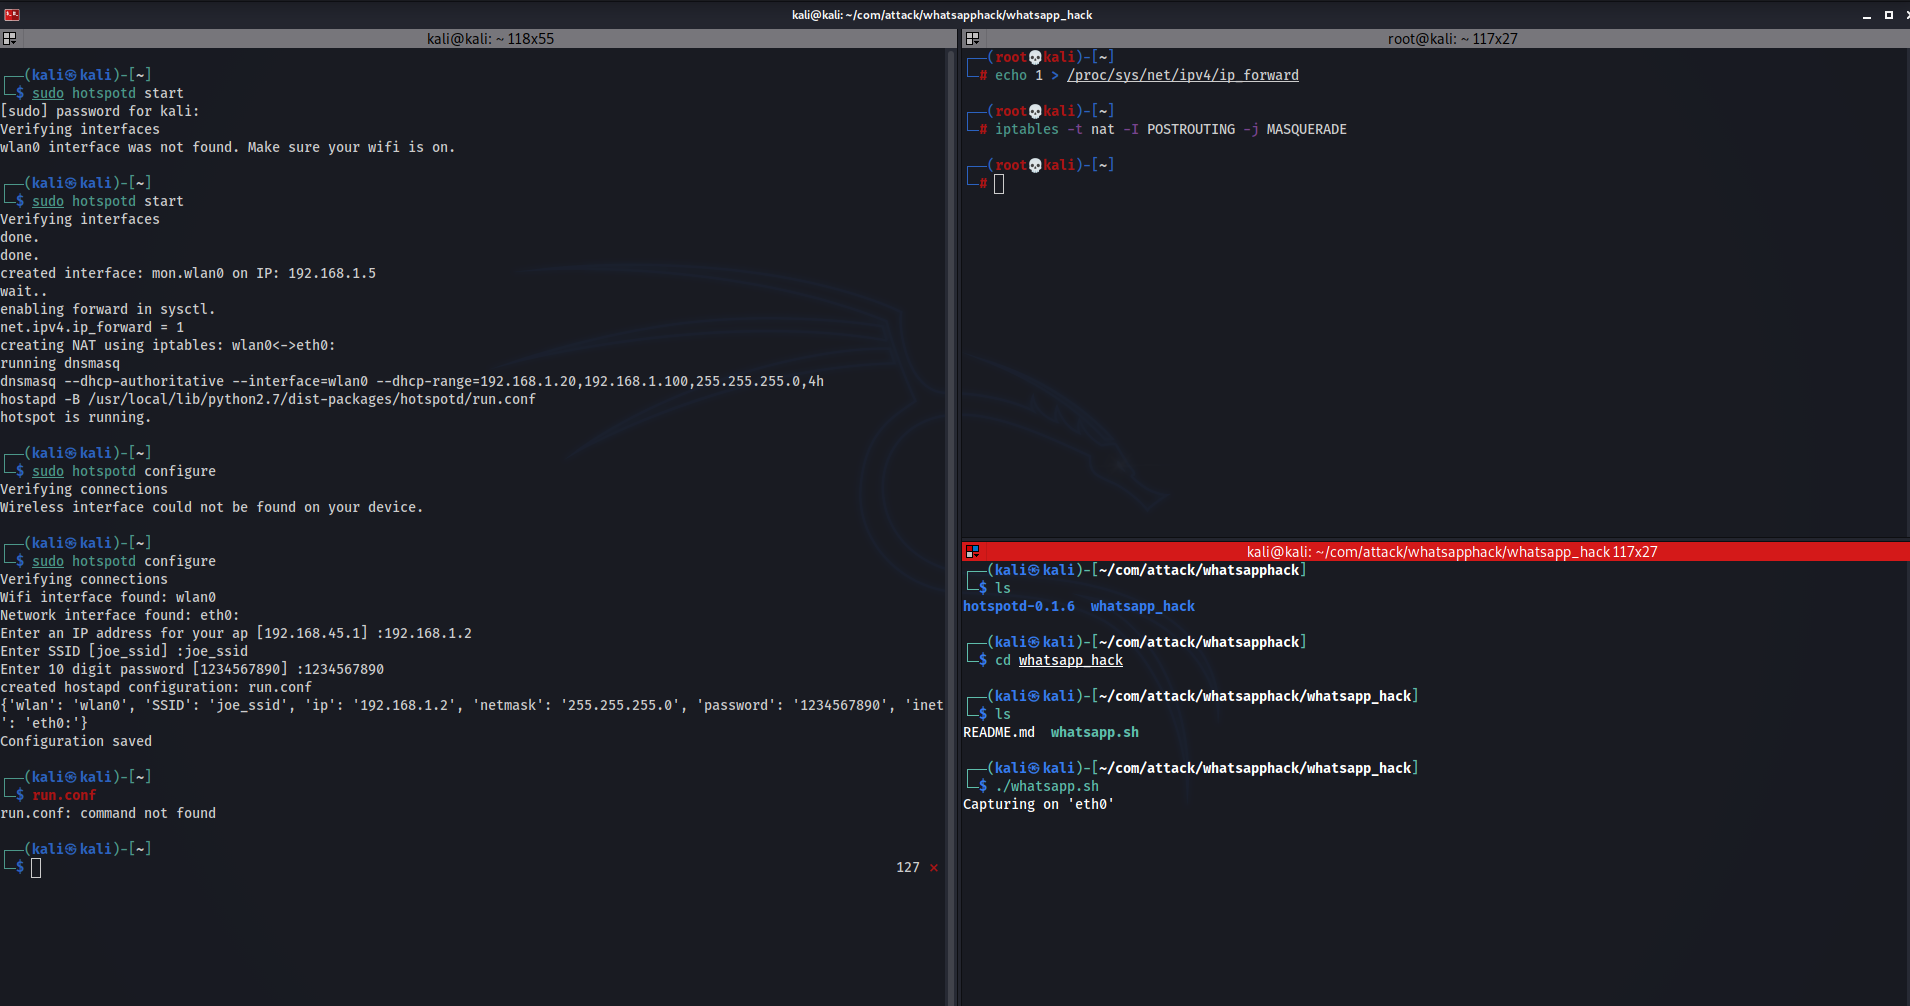Click 'created hostapd configuration: run.conf' line
This screenshot has height=1006, width=1910.
[x=156, y=687]
